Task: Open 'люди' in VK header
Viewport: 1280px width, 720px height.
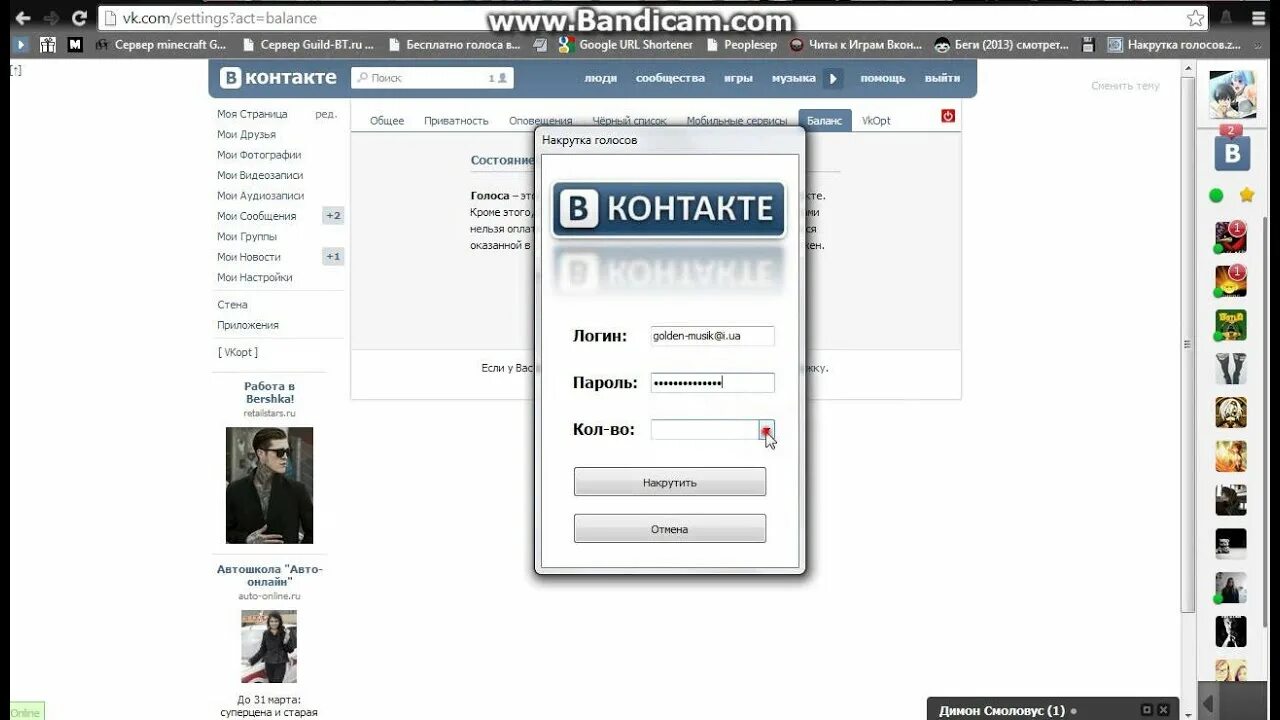Action: 600,78
